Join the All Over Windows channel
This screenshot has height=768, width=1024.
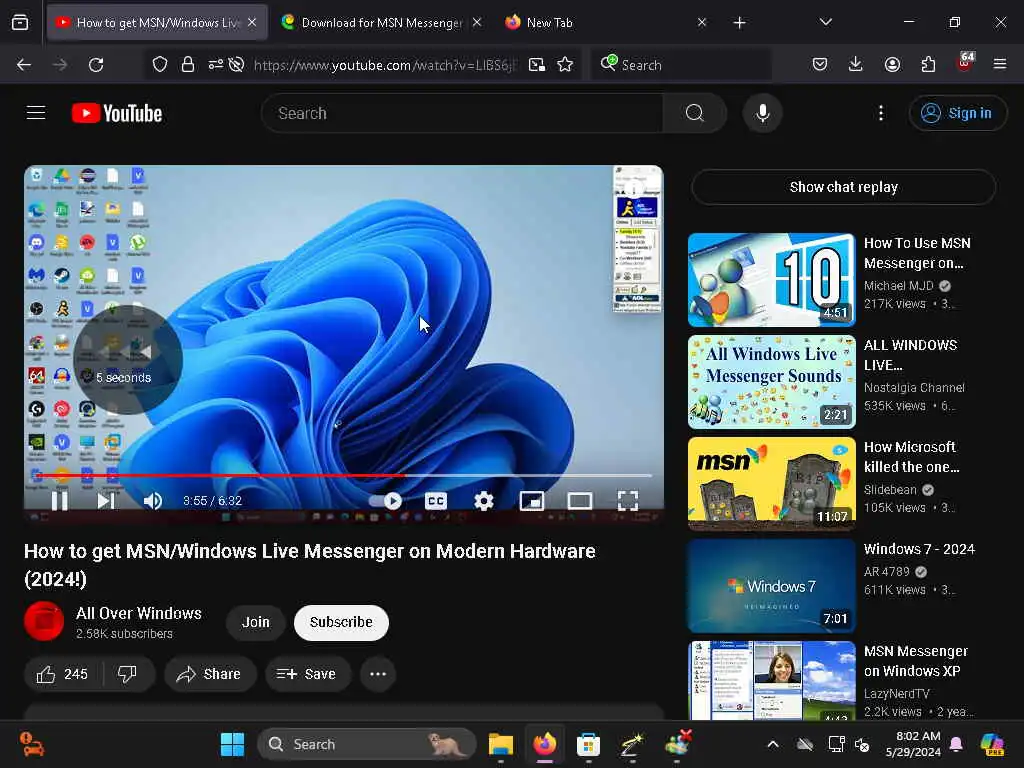255,622
